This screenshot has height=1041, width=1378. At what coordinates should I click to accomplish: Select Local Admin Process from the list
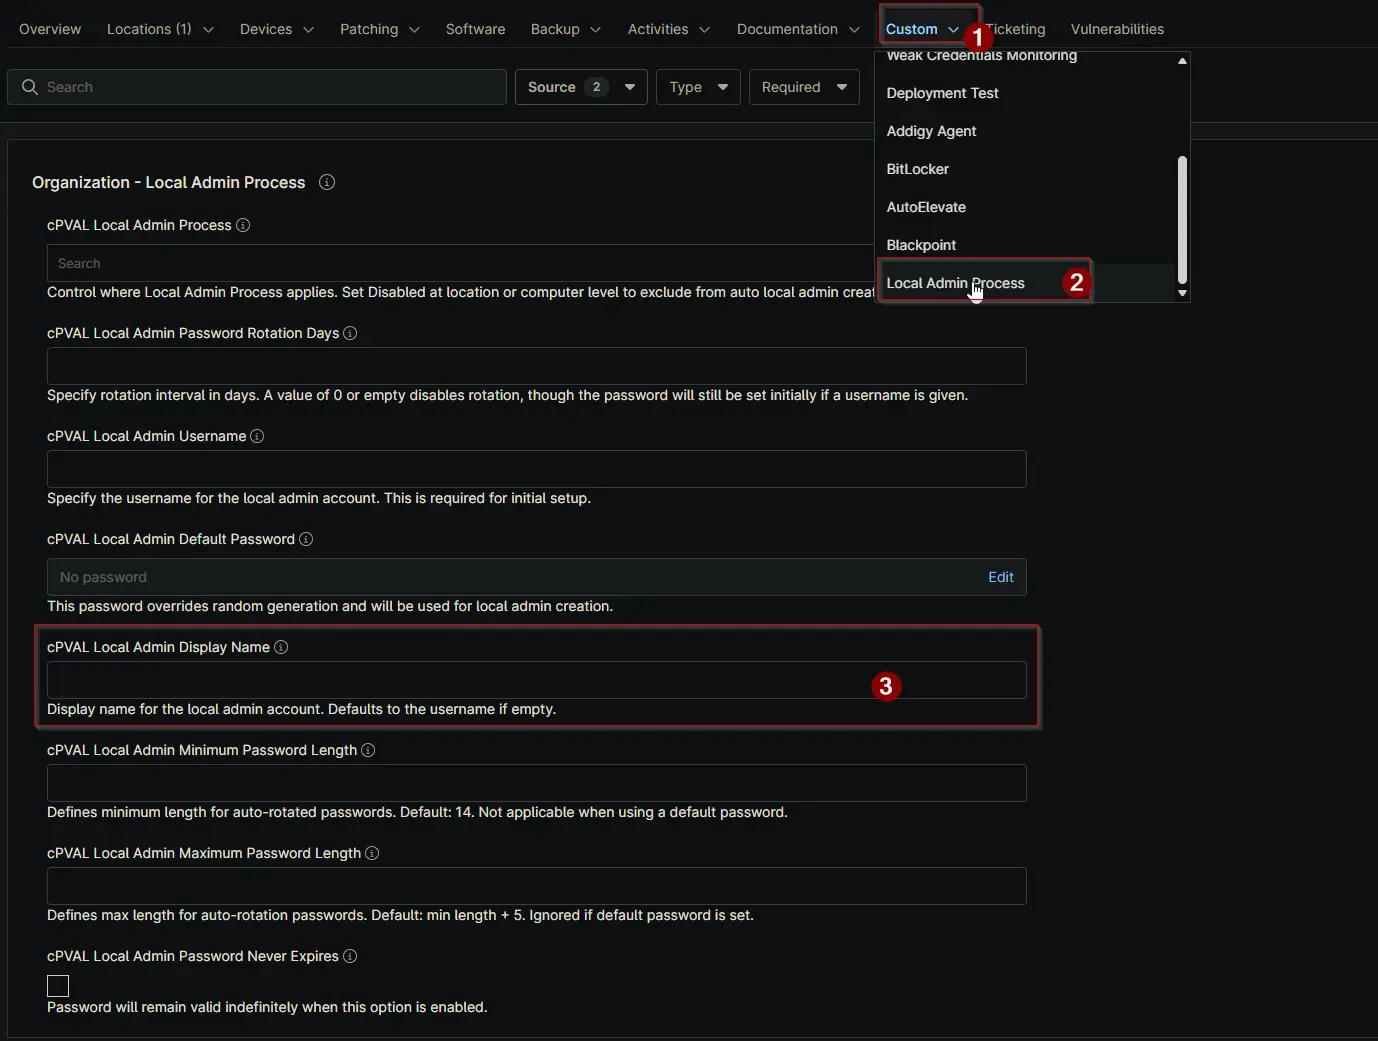pyautogui.click(x=955, y=283)
